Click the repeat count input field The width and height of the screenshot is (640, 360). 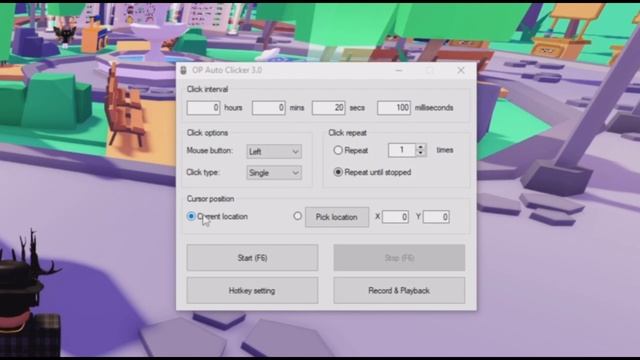(402, 150)
